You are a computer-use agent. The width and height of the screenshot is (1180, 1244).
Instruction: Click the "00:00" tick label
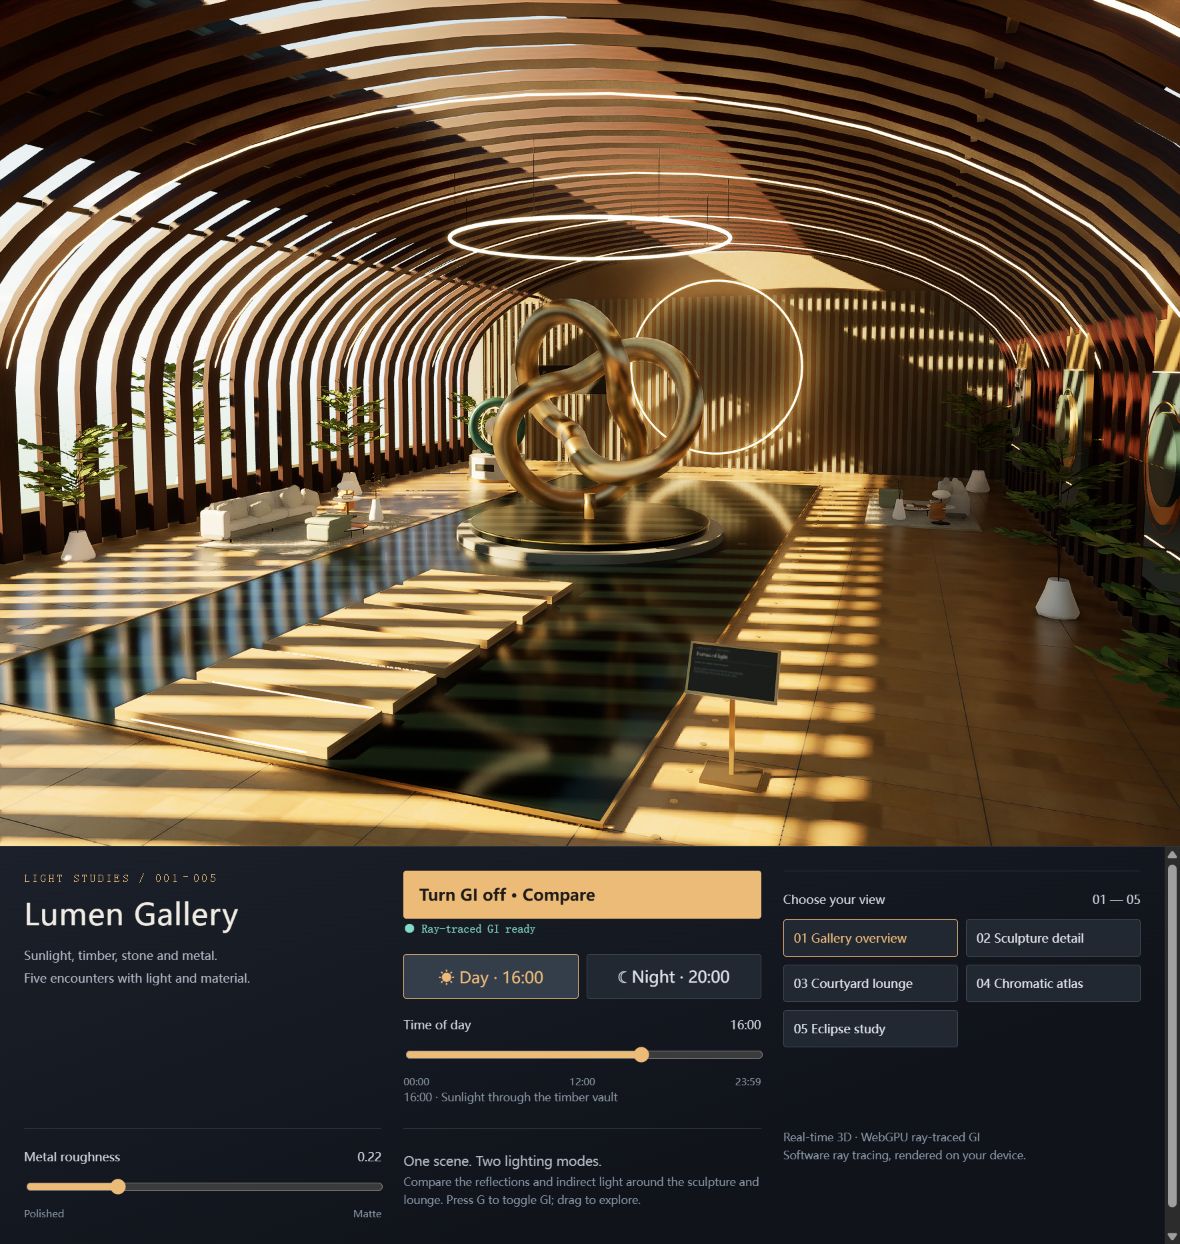pyautogui.click(x=416, y=1082)
